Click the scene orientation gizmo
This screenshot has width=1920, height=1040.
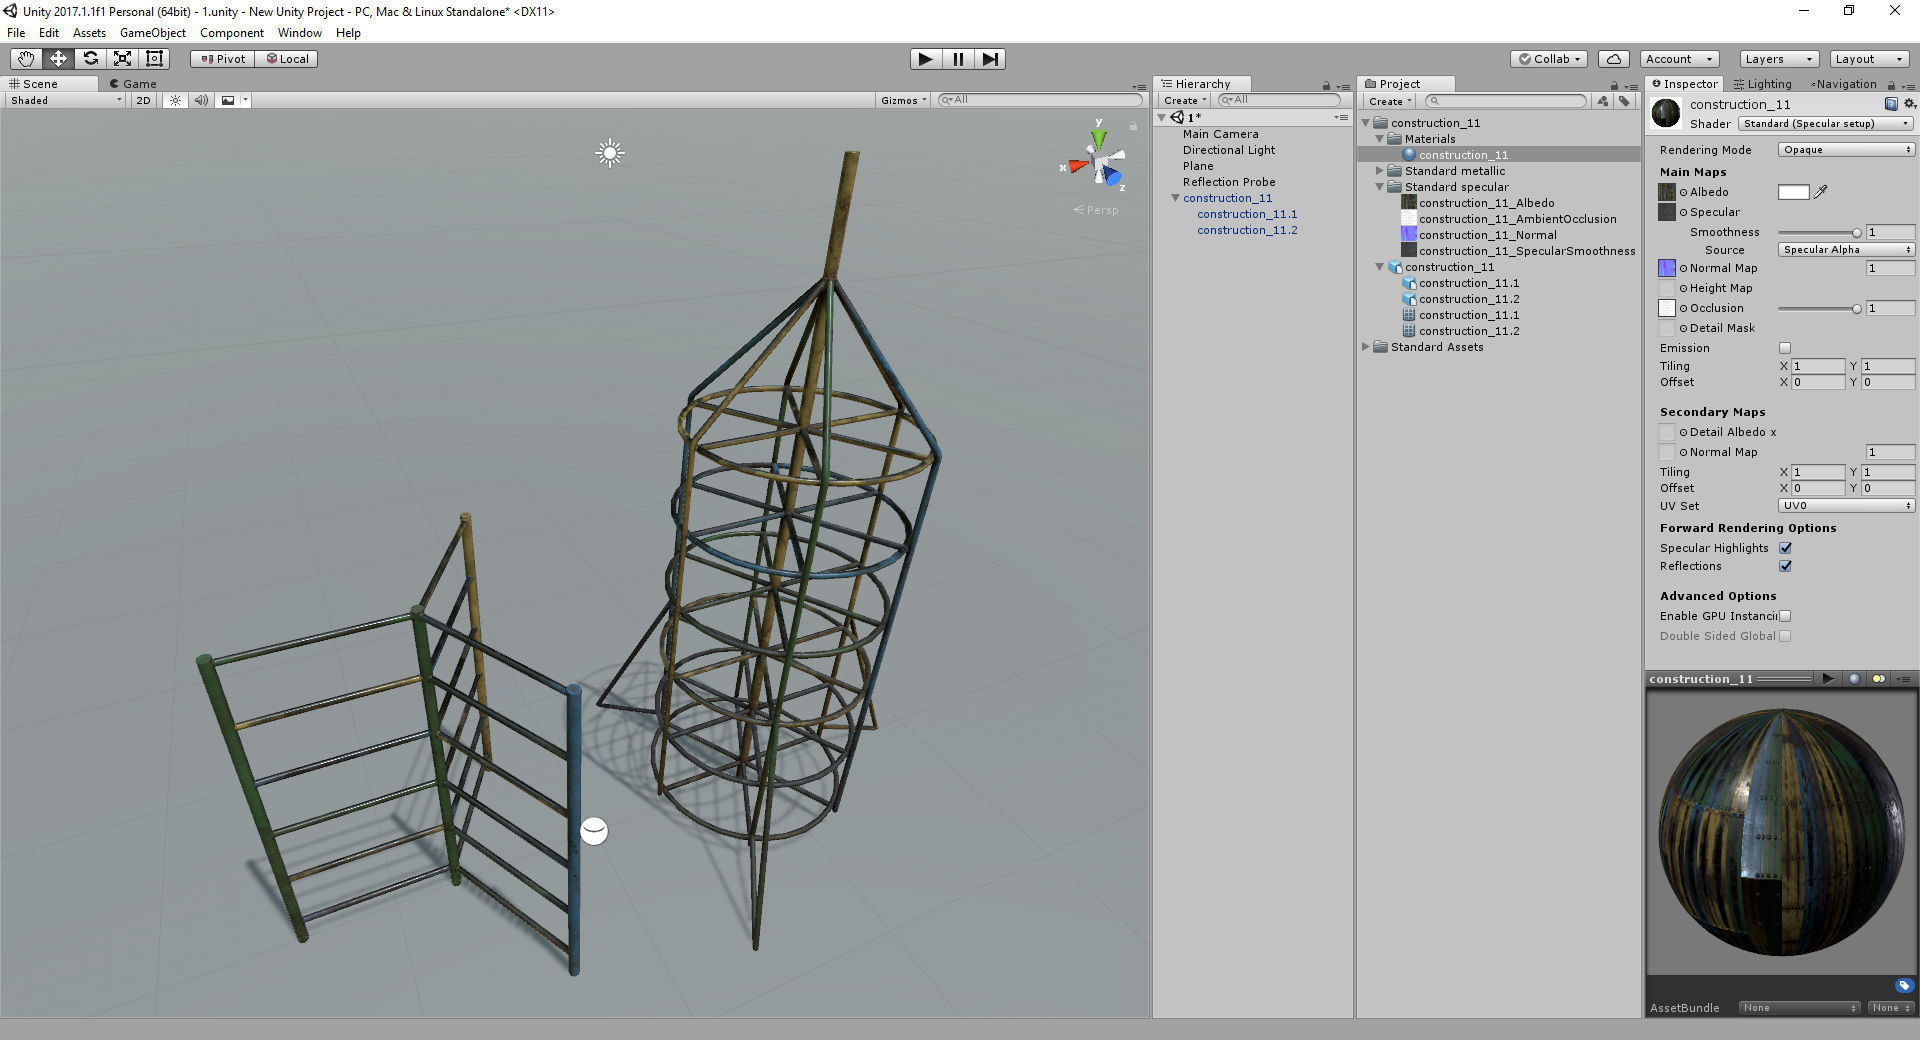(1098, 163)
